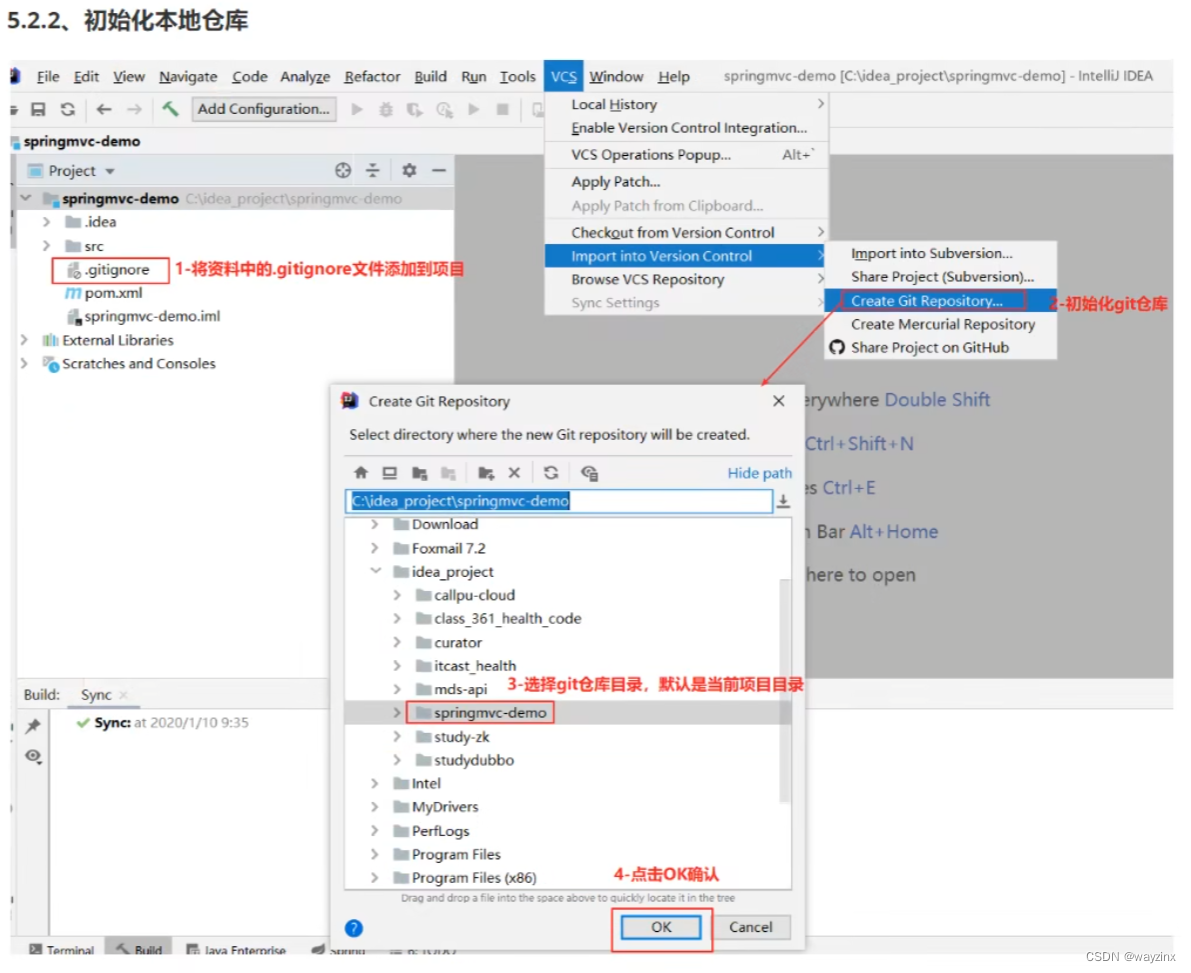
Task: Click the Hide path link
Action: 759,473
